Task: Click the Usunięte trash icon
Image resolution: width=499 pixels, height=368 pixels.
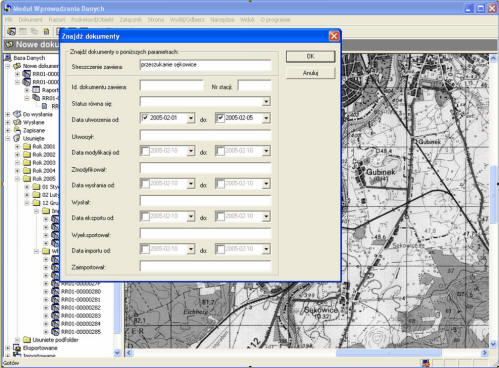Action: [x=17, y=138]
